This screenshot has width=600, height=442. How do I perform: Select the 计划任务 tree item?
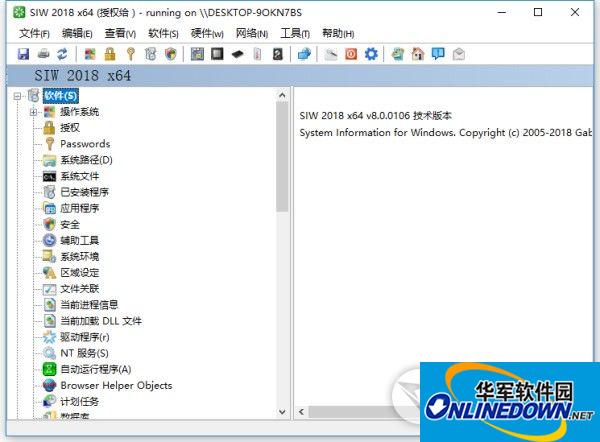(80, 401)
